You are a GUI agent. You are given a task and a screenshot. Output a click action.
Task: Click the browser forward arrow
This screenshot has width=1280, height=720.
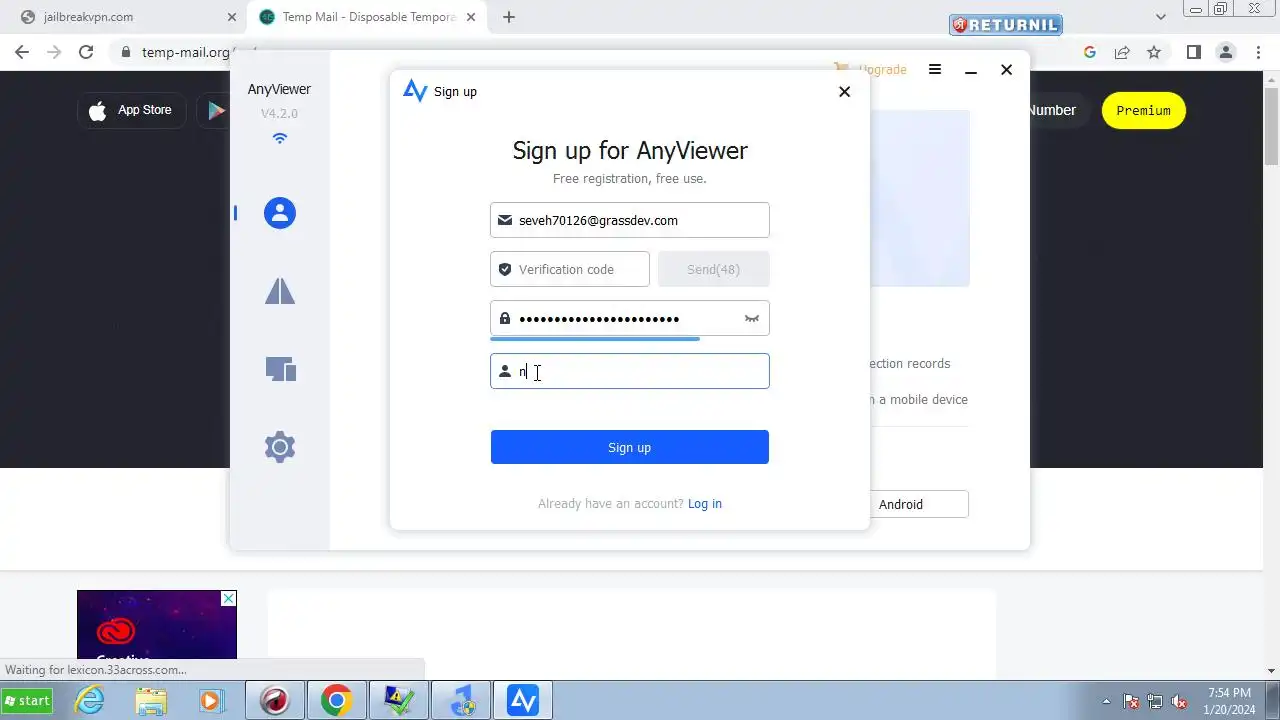[54, 52]
